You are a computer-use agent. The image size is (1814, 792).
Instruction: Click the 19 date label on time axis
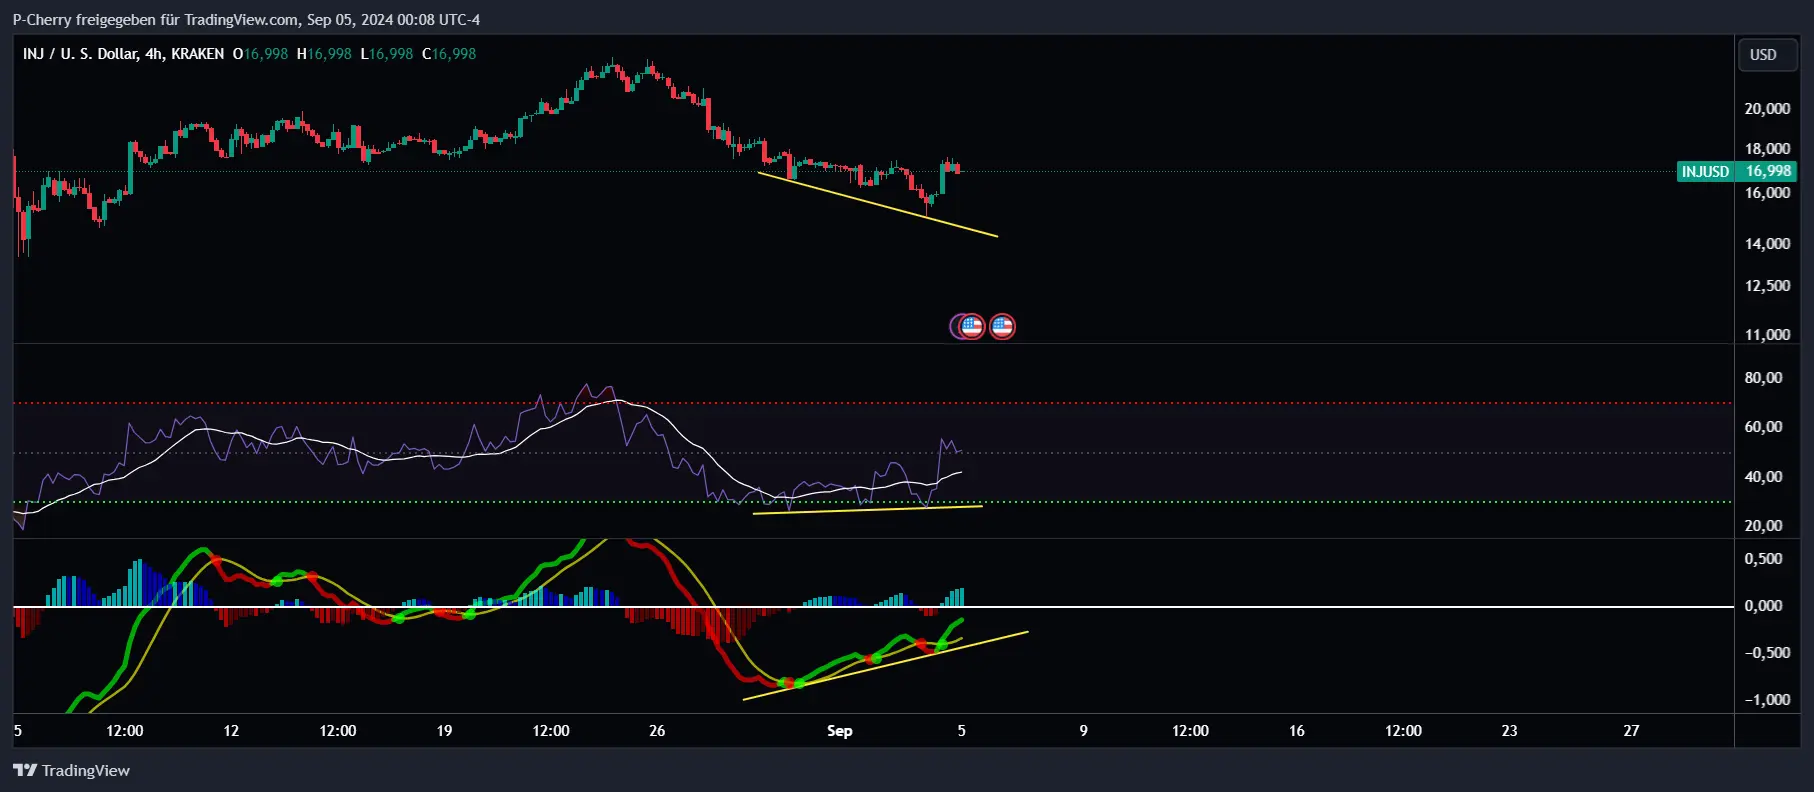[x=444, y=731]
